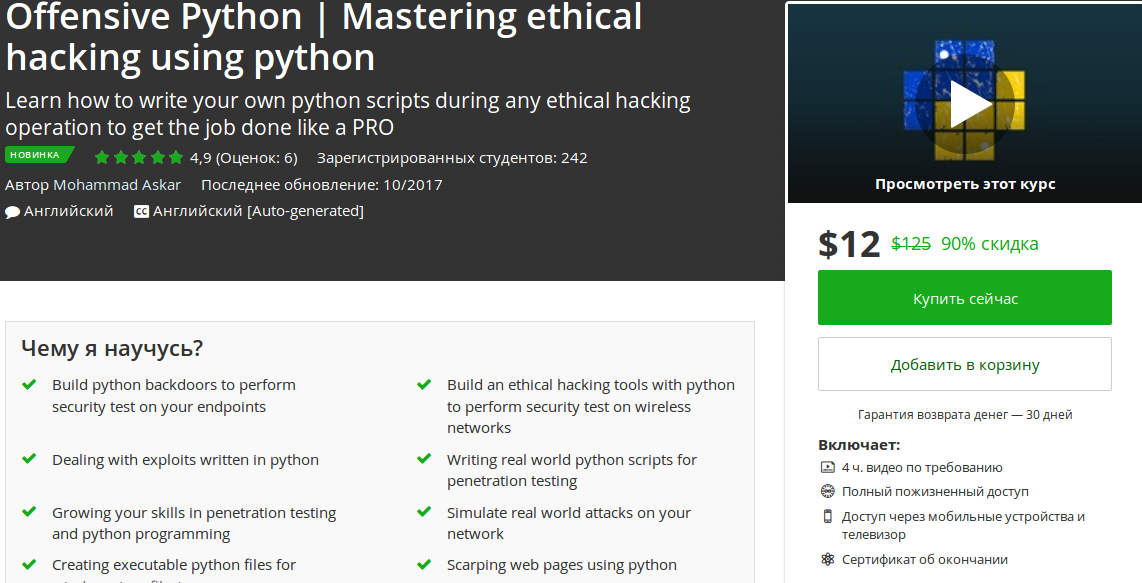The width and height of the screenshot is (1142, 583).
Task: Click the mobile device access icon
Action: pyautogui.click(x=827, y=517)
